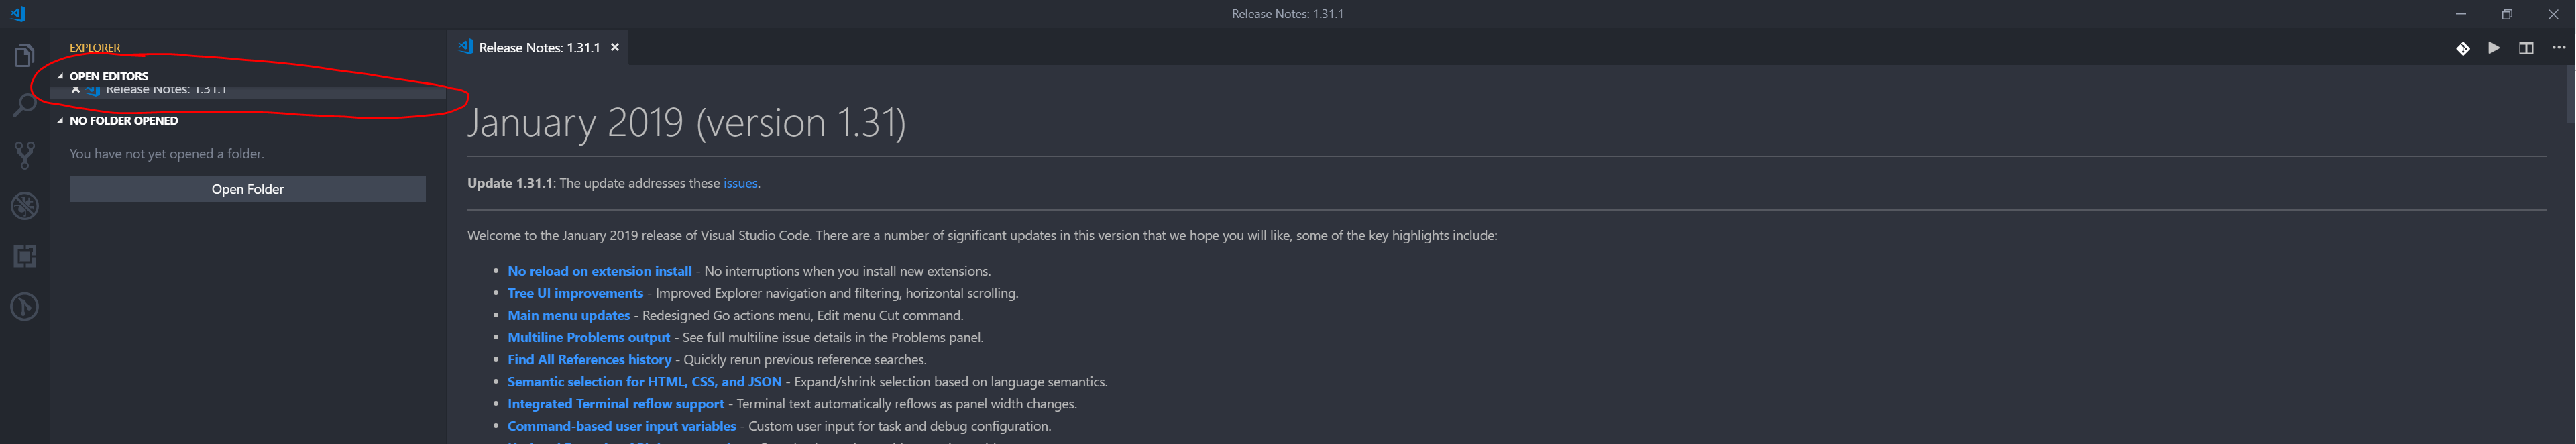Switch to the Release Notes: 1.31.1 tab

(540, 47)
